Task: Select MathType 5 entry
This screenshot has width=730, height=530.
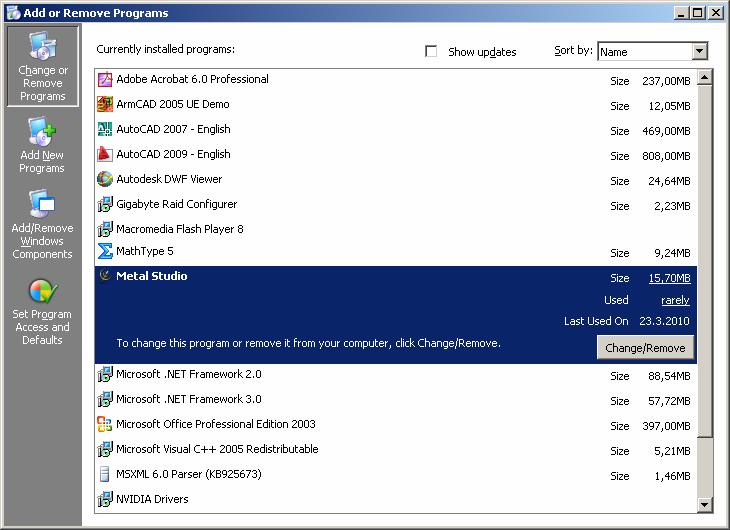Action: (396, 252)
